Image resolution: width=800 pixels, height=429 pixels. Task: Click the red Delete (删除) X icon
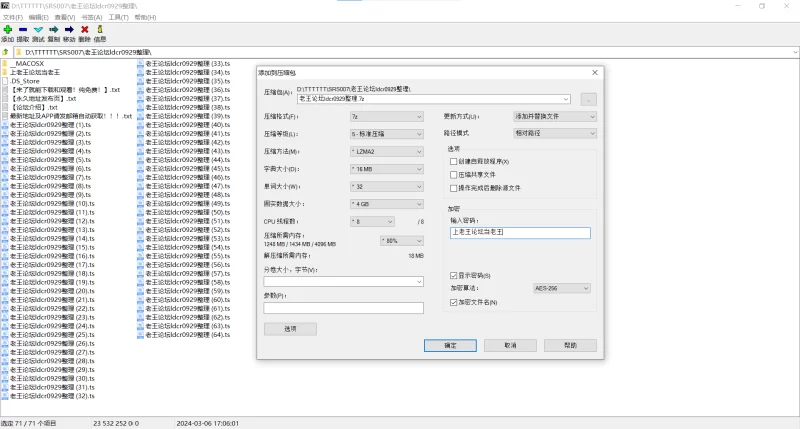85,30
